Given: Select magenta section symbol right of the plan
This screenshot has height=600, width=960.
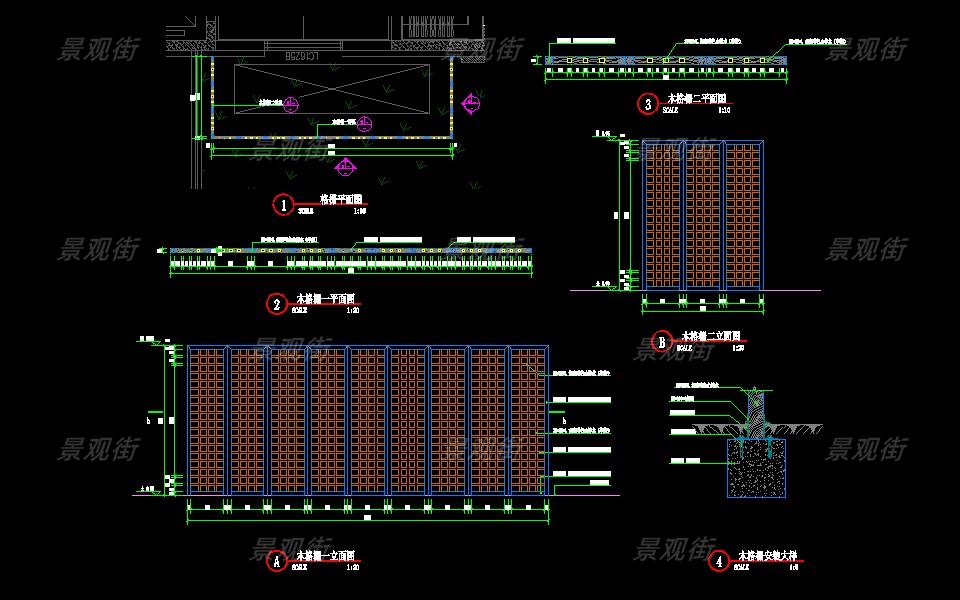Looking at the screenshot, I should tap(470, 101).
